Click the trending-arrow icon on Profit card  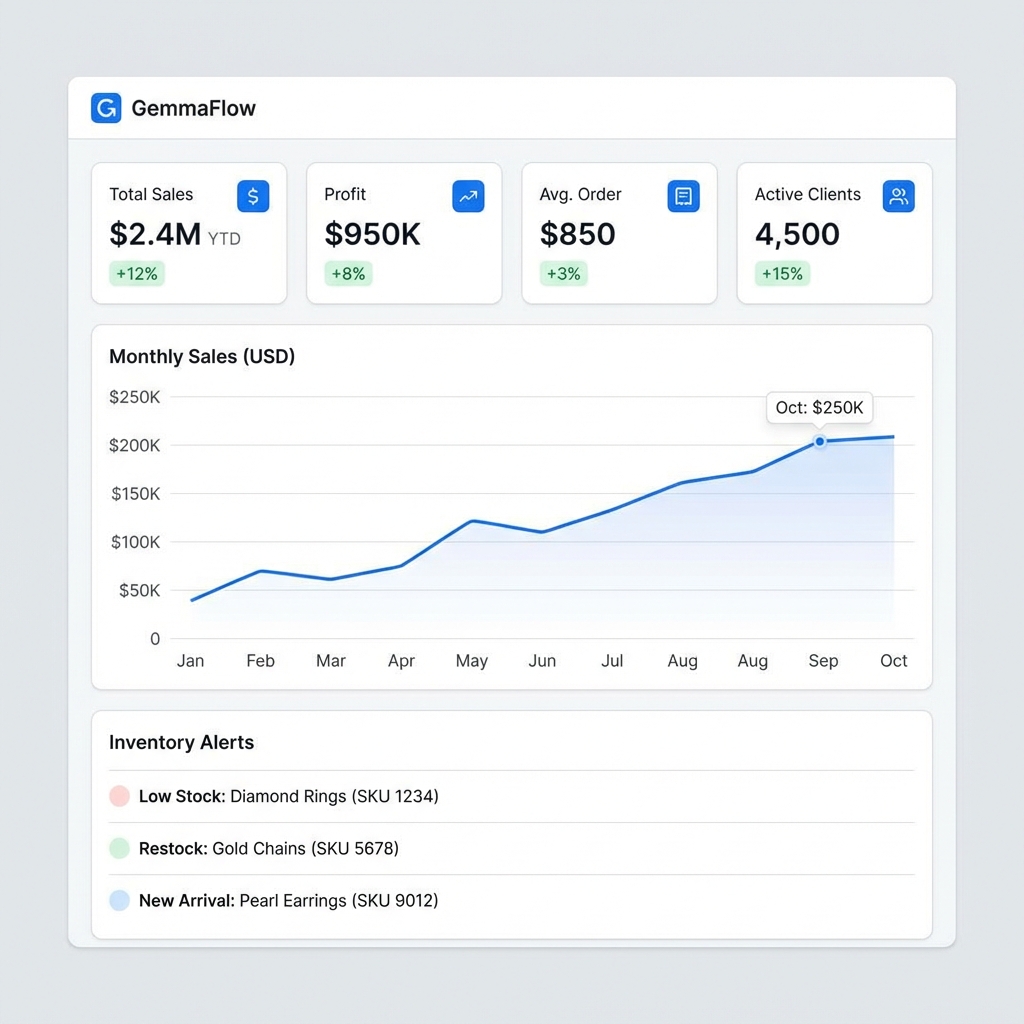pyautogui.click(x=468, y=196)
